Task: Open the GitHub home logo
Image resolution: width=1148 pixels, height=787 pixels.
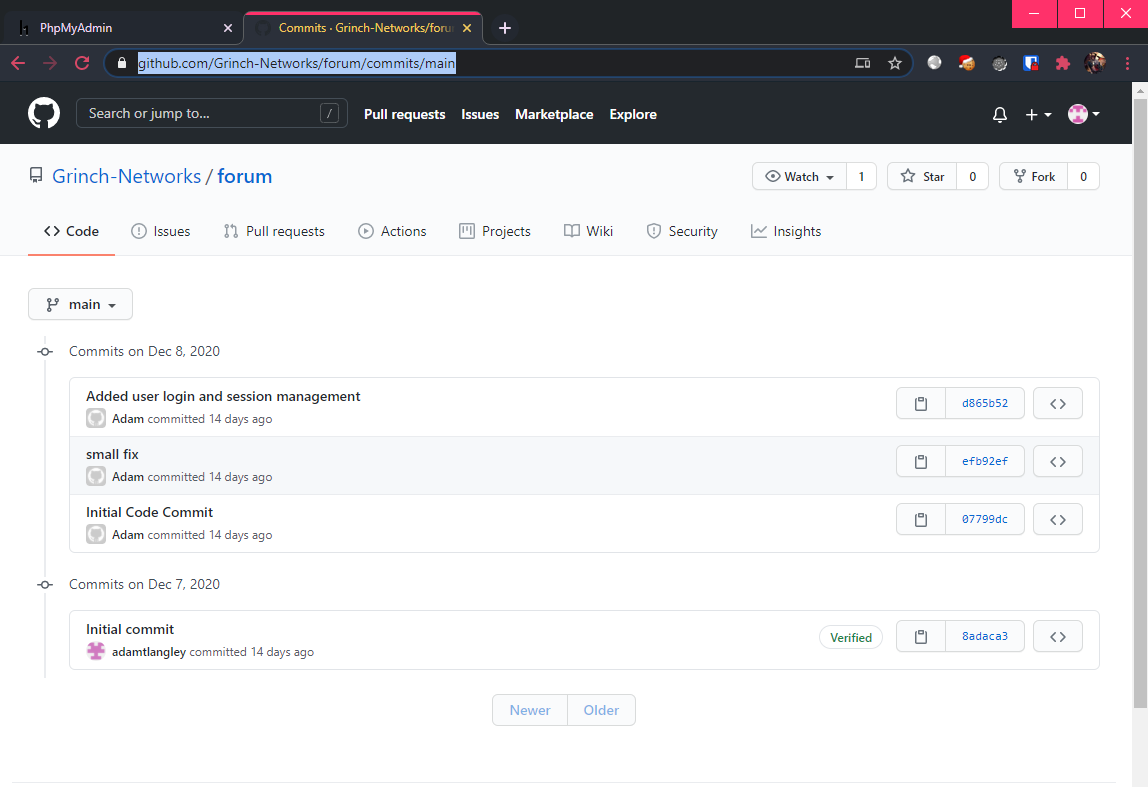Action: click(44, 113)
